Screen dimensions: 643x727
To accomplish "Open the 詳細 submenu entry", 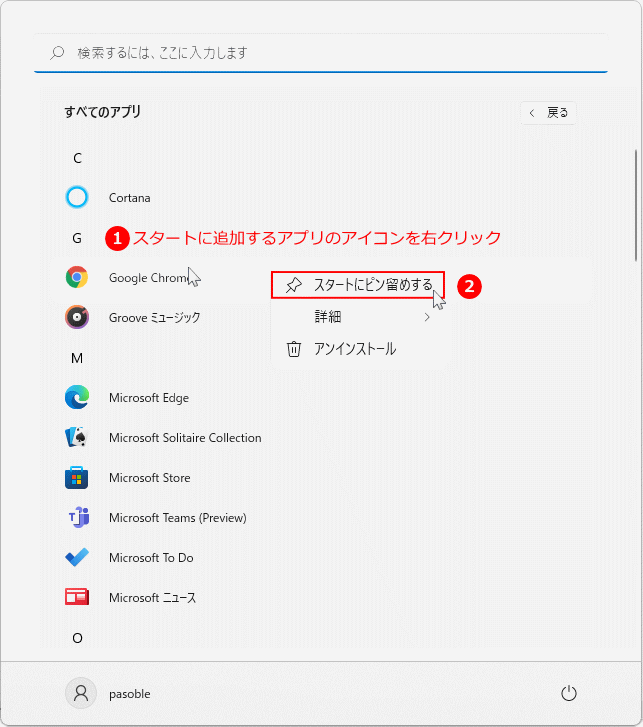I will click(358, 317).
